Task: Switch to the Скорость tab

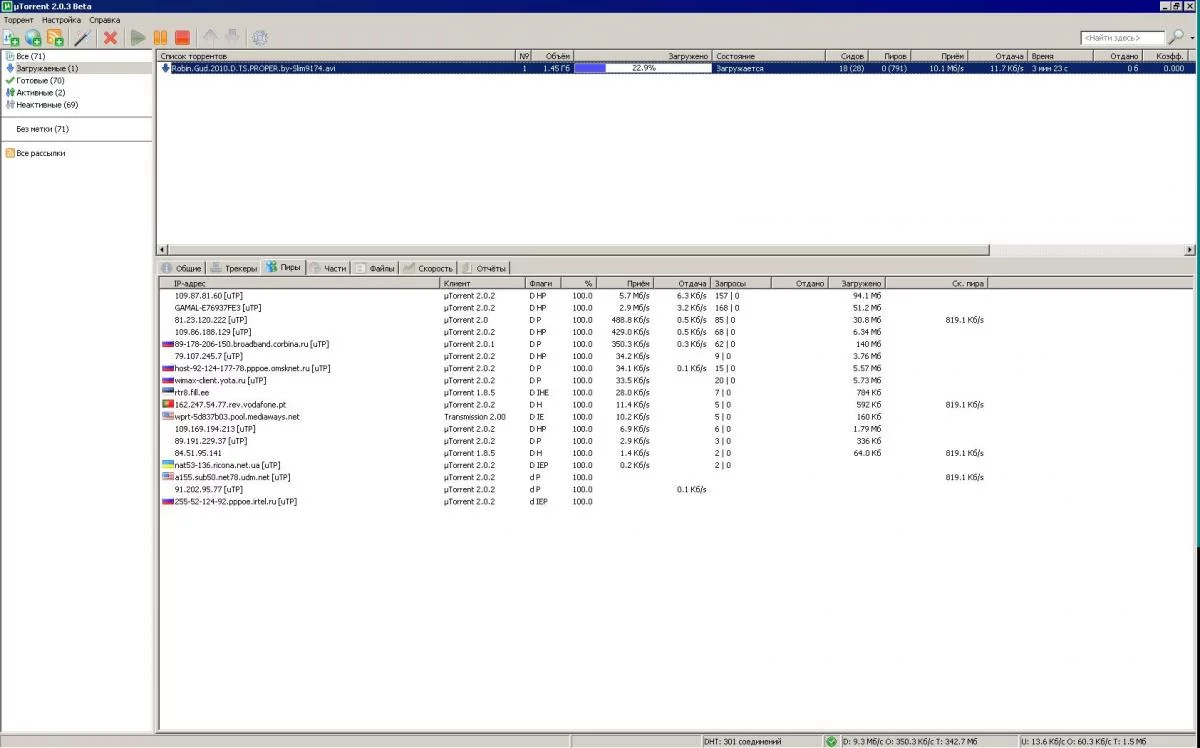Action: [429, 268]
